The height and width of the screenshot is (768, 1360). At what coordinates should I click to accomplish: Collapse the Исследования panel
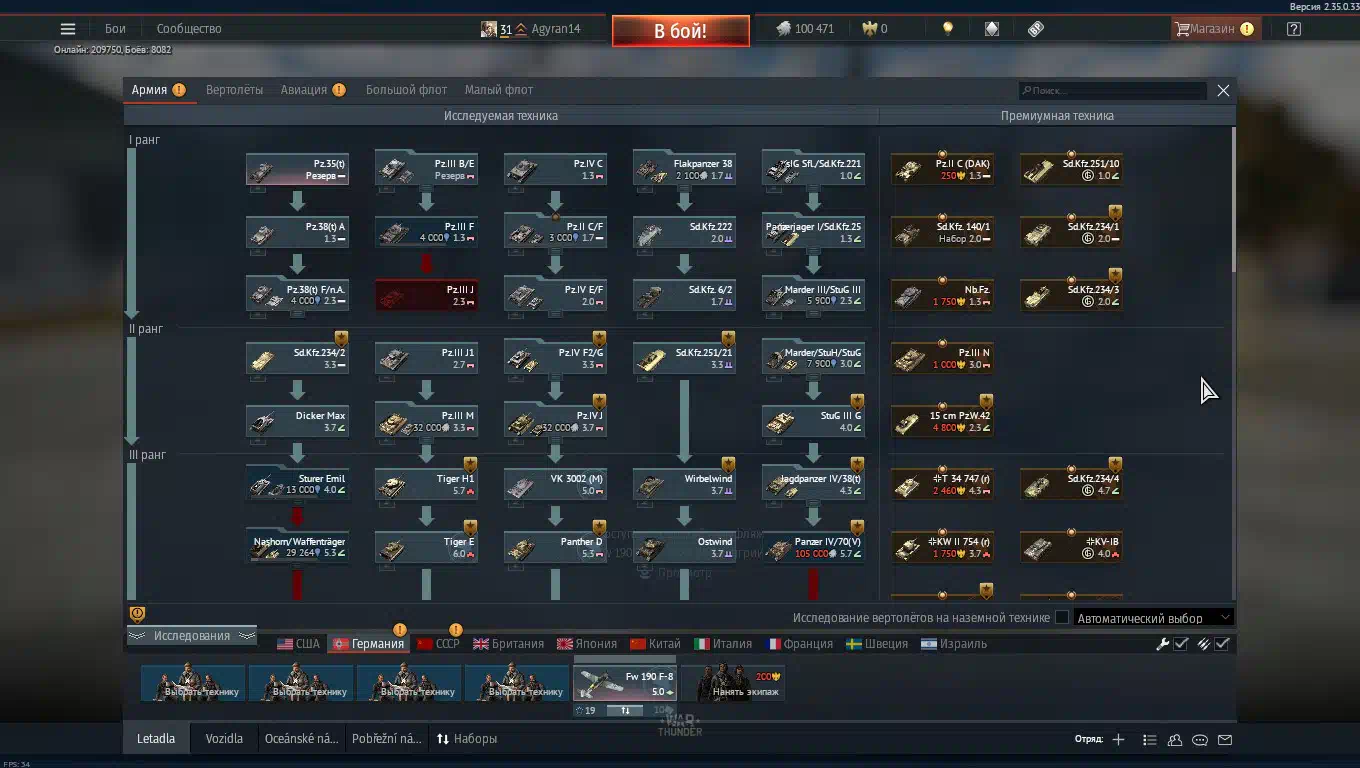[192, 636]
